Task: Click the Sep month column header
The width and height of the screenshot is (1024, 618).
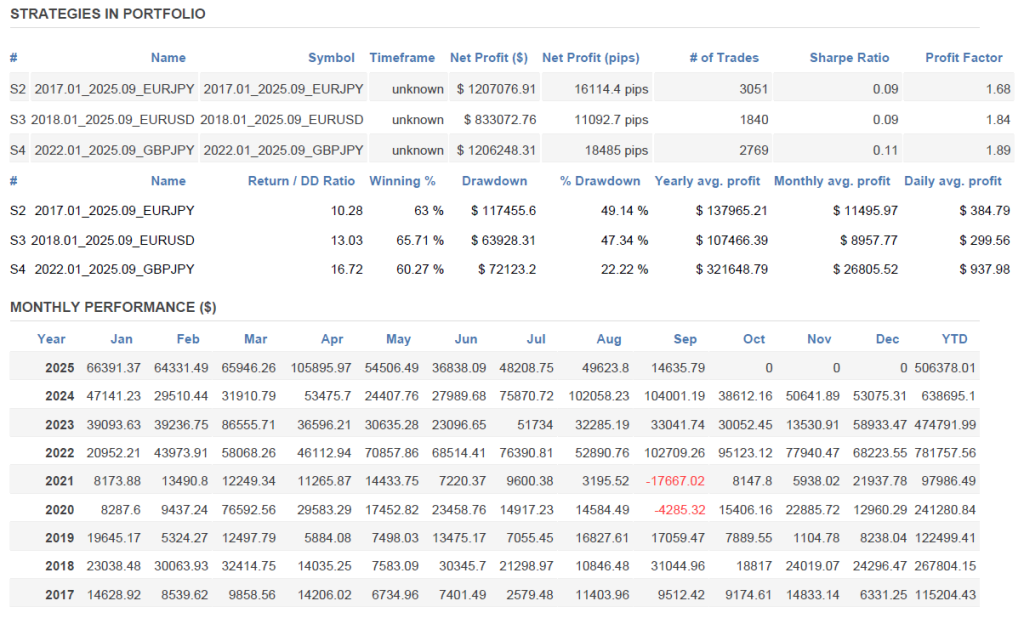Action: click(x=685, y=339)
